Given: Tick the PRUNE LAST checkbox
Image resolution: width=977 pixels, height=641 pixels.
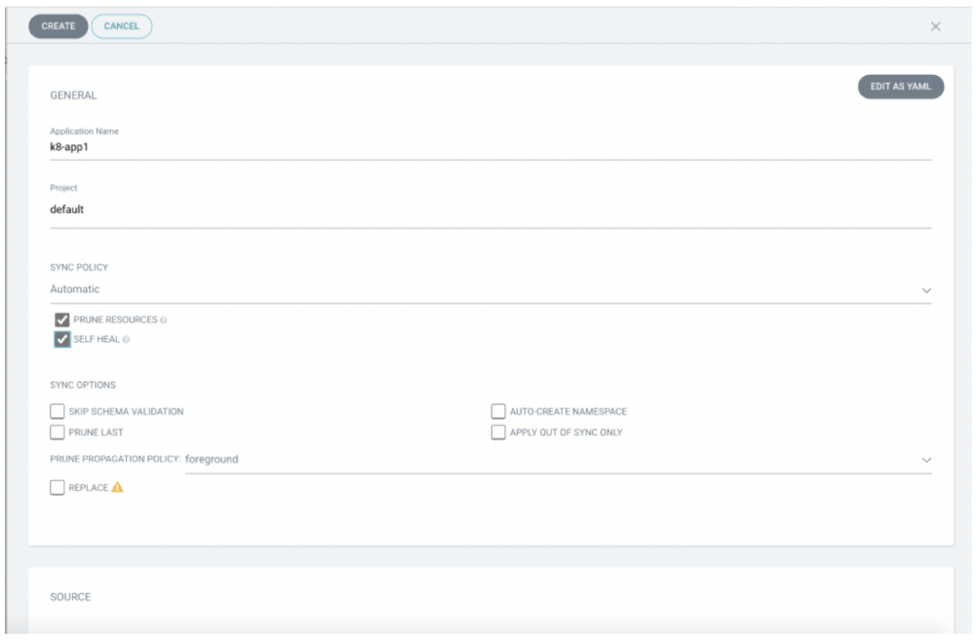Looking at the screenshot, I should tap(58, 432).
